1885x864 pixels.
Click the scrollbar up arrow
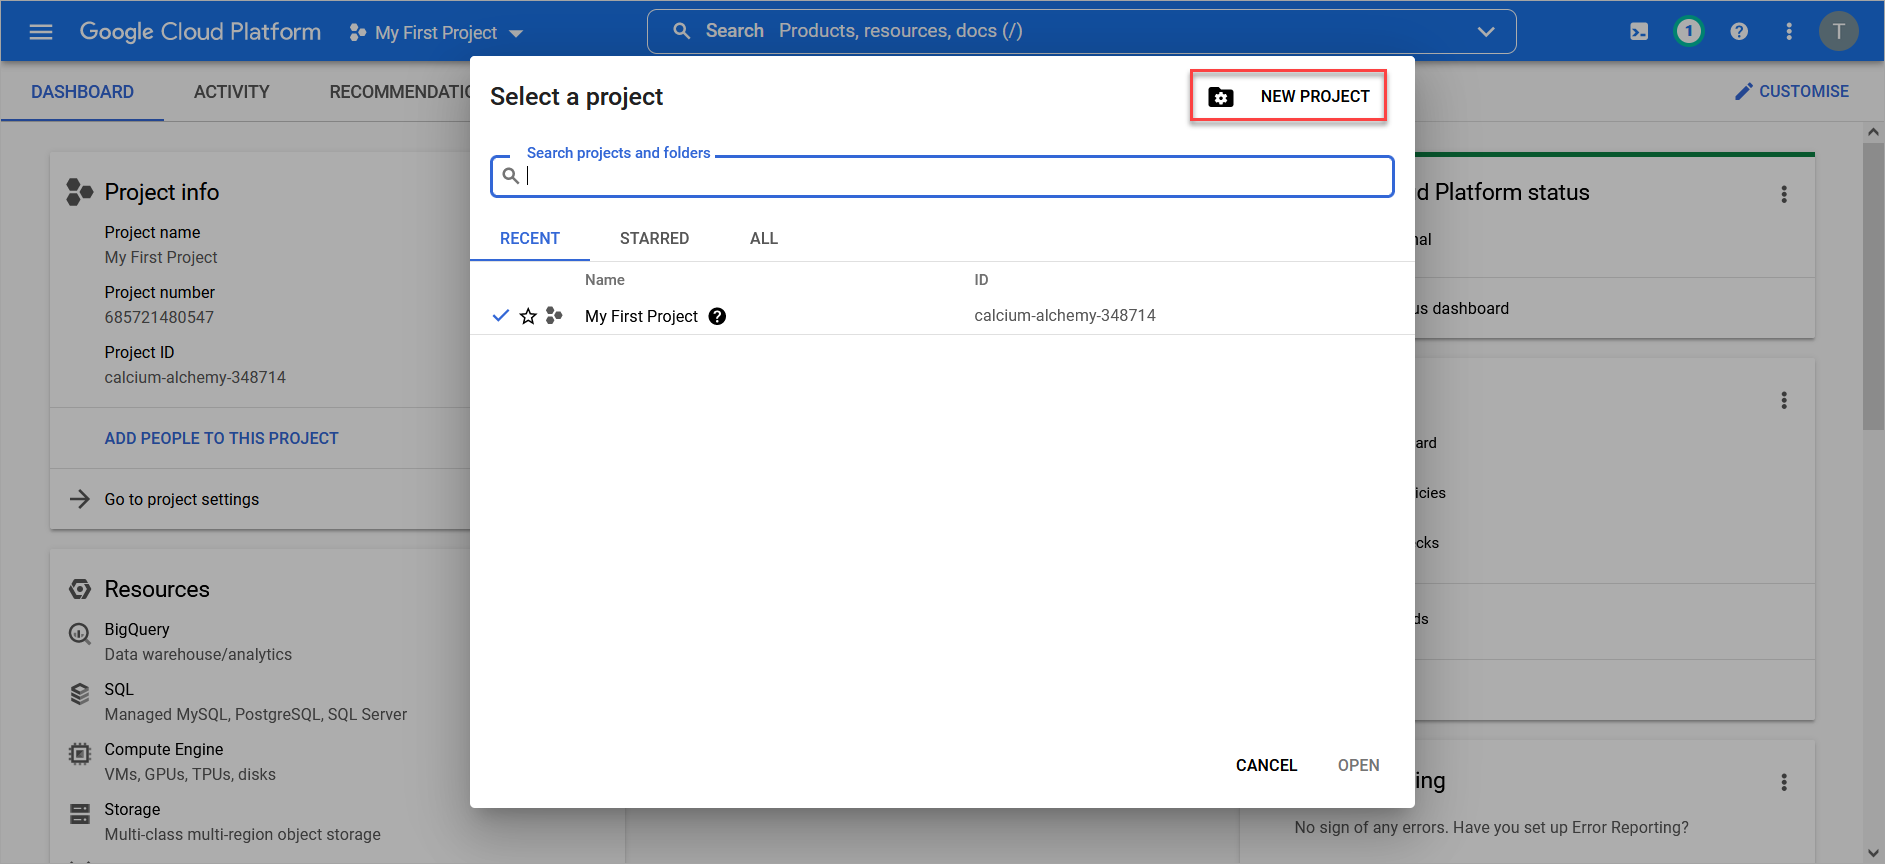1874,132
